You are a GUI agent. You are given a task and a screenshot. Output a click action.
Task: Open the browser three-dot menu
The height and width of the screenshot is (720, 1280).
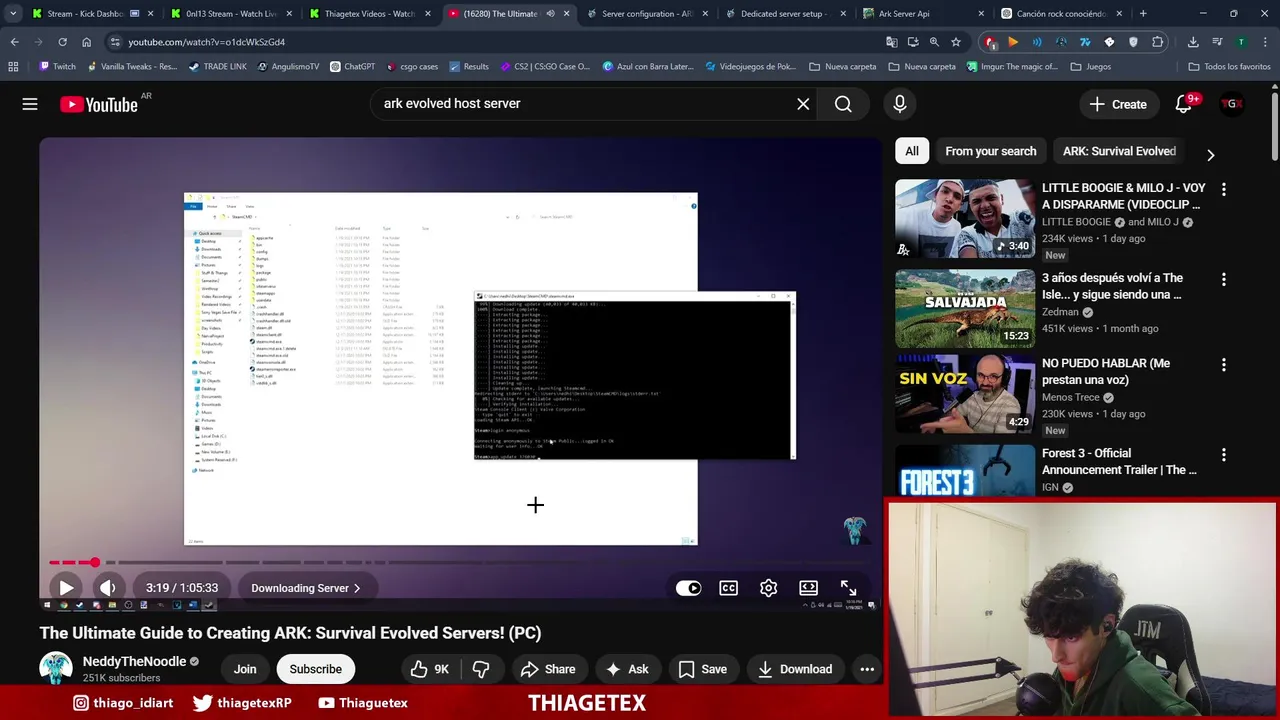(1265, 42)
